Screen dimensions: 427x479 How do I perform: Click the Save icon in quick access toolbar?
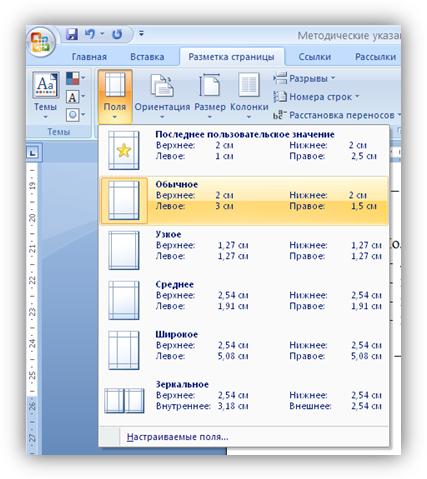(x=72, y=34)
